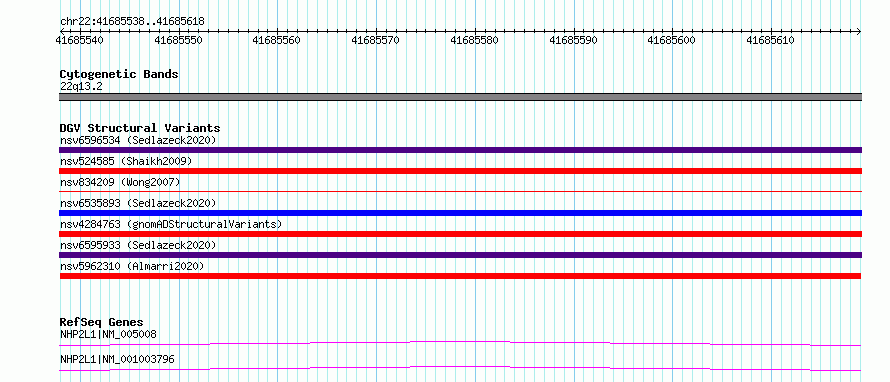This screenshot has height=382, width=890.
Task: Select the red nsv4284763 variant bar
Action: (x=460, y=234)
